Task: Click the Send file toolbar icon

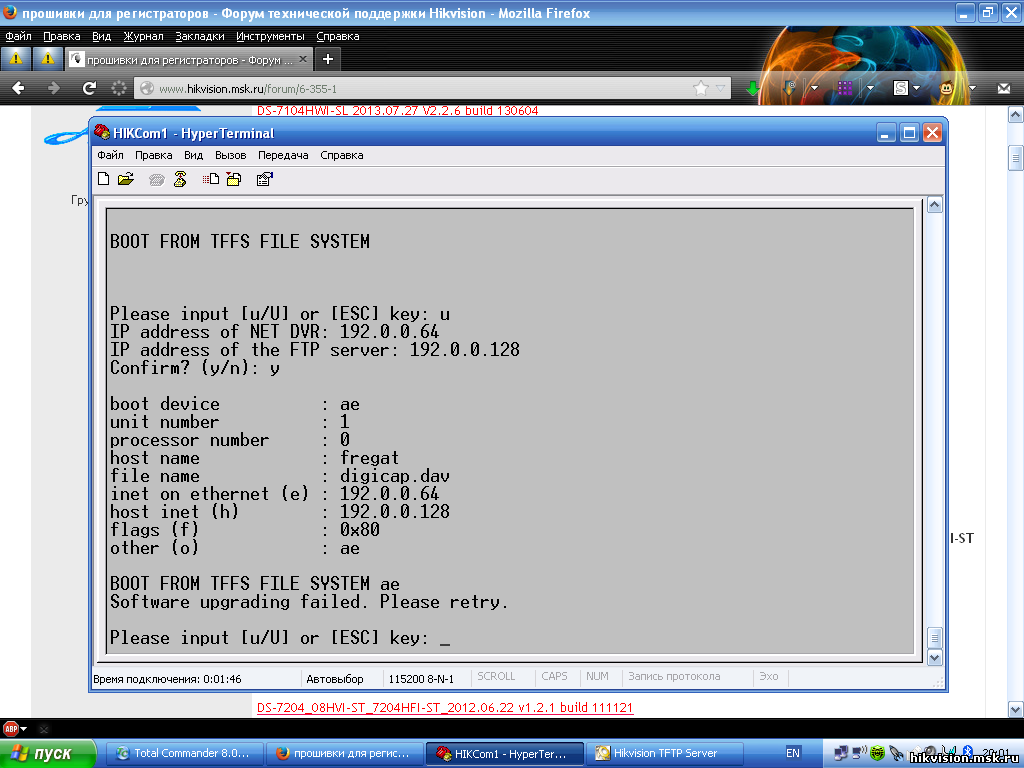Action: point(210,179)
